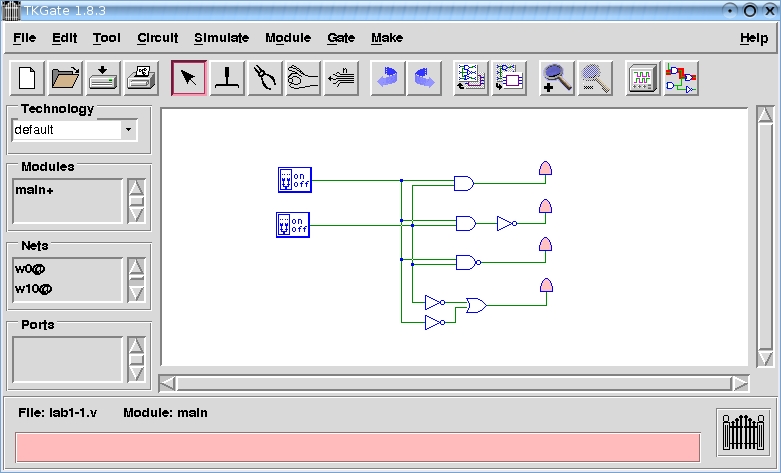
Task: Open the File menu
Action: coord(24,38)
